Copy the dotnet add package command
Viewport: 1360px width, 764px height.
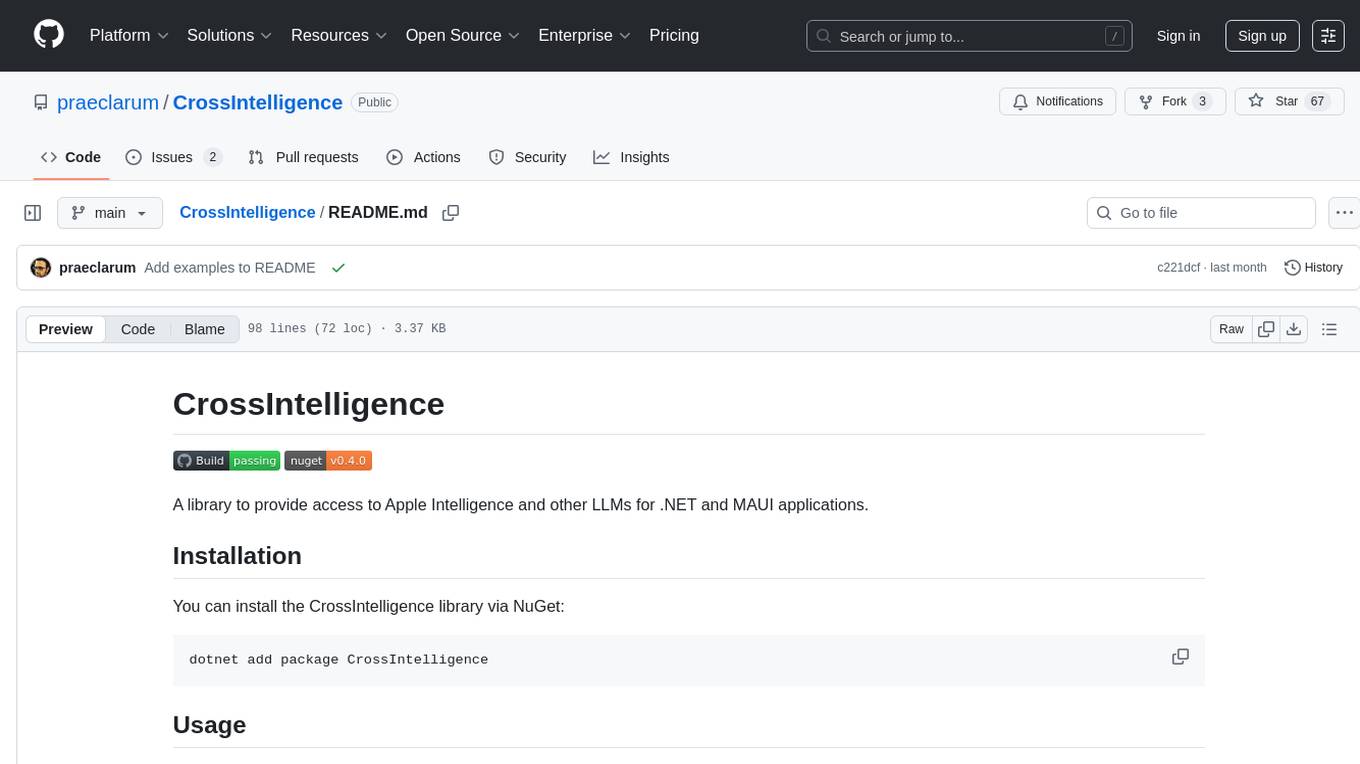pos(1180,657)
